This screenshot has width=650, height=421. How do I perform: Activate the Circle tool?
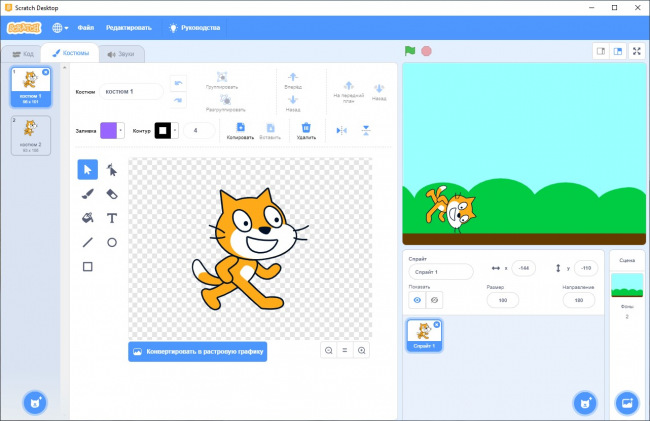click(112, 242)
